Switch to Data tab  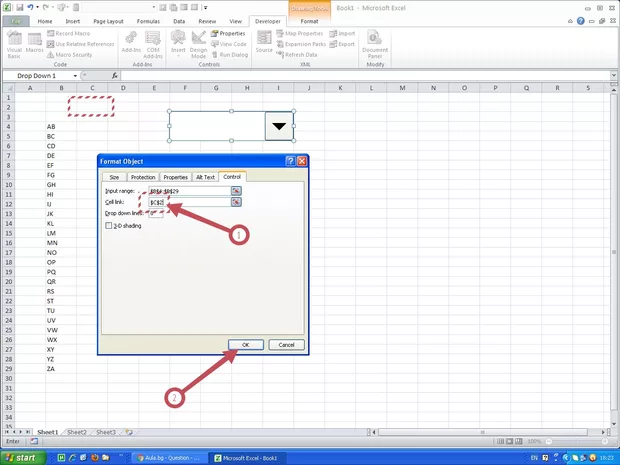coord(179,21)
